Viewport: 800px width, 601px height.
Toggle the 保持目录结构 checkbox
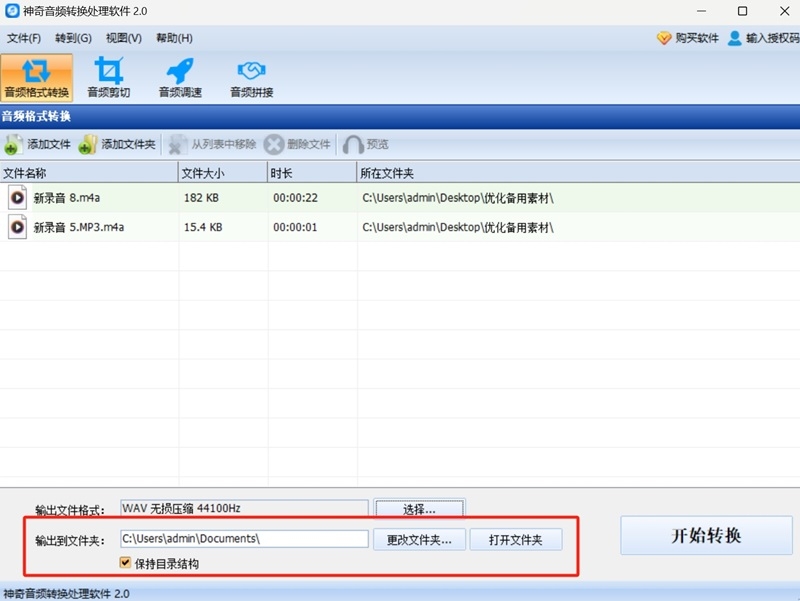(x=125, y=563)
